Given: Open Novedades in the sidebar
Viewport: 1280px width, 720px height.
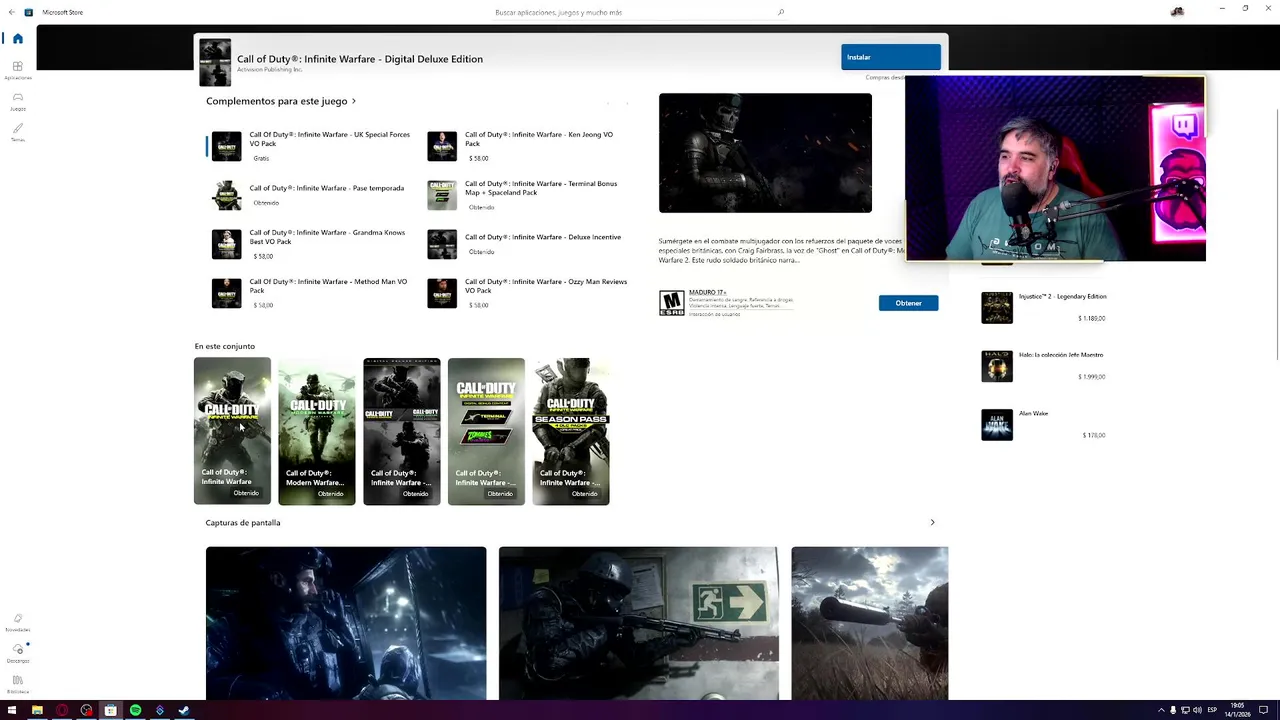Looking at the screenshot, I should coord(17,622).
